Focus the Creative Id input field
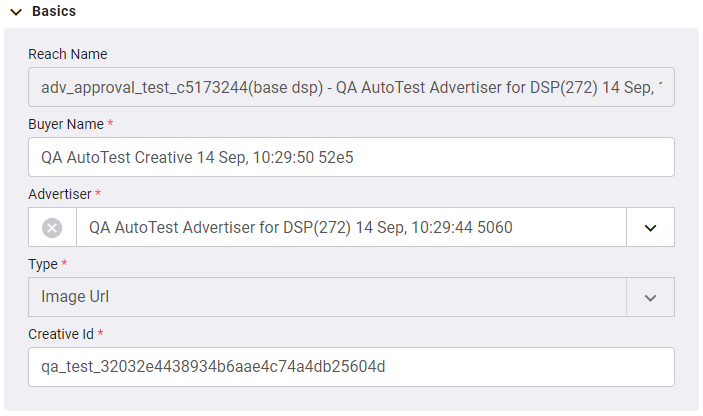This screenshot has height=416, width=703. click(x=351, y=367)
